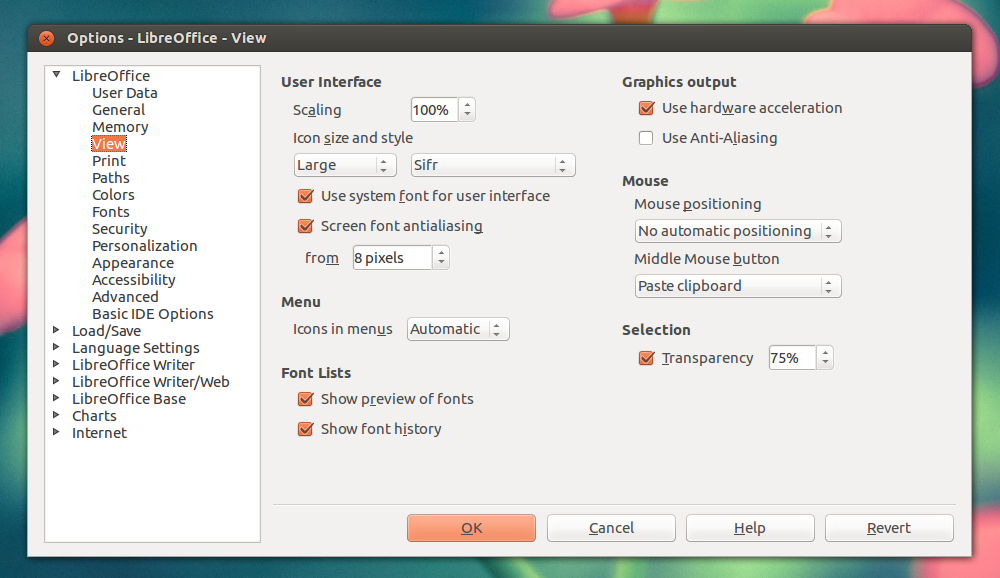Uncheck Show font history
The height and width of the screenshot is (578, 1000).
point(305,429)
